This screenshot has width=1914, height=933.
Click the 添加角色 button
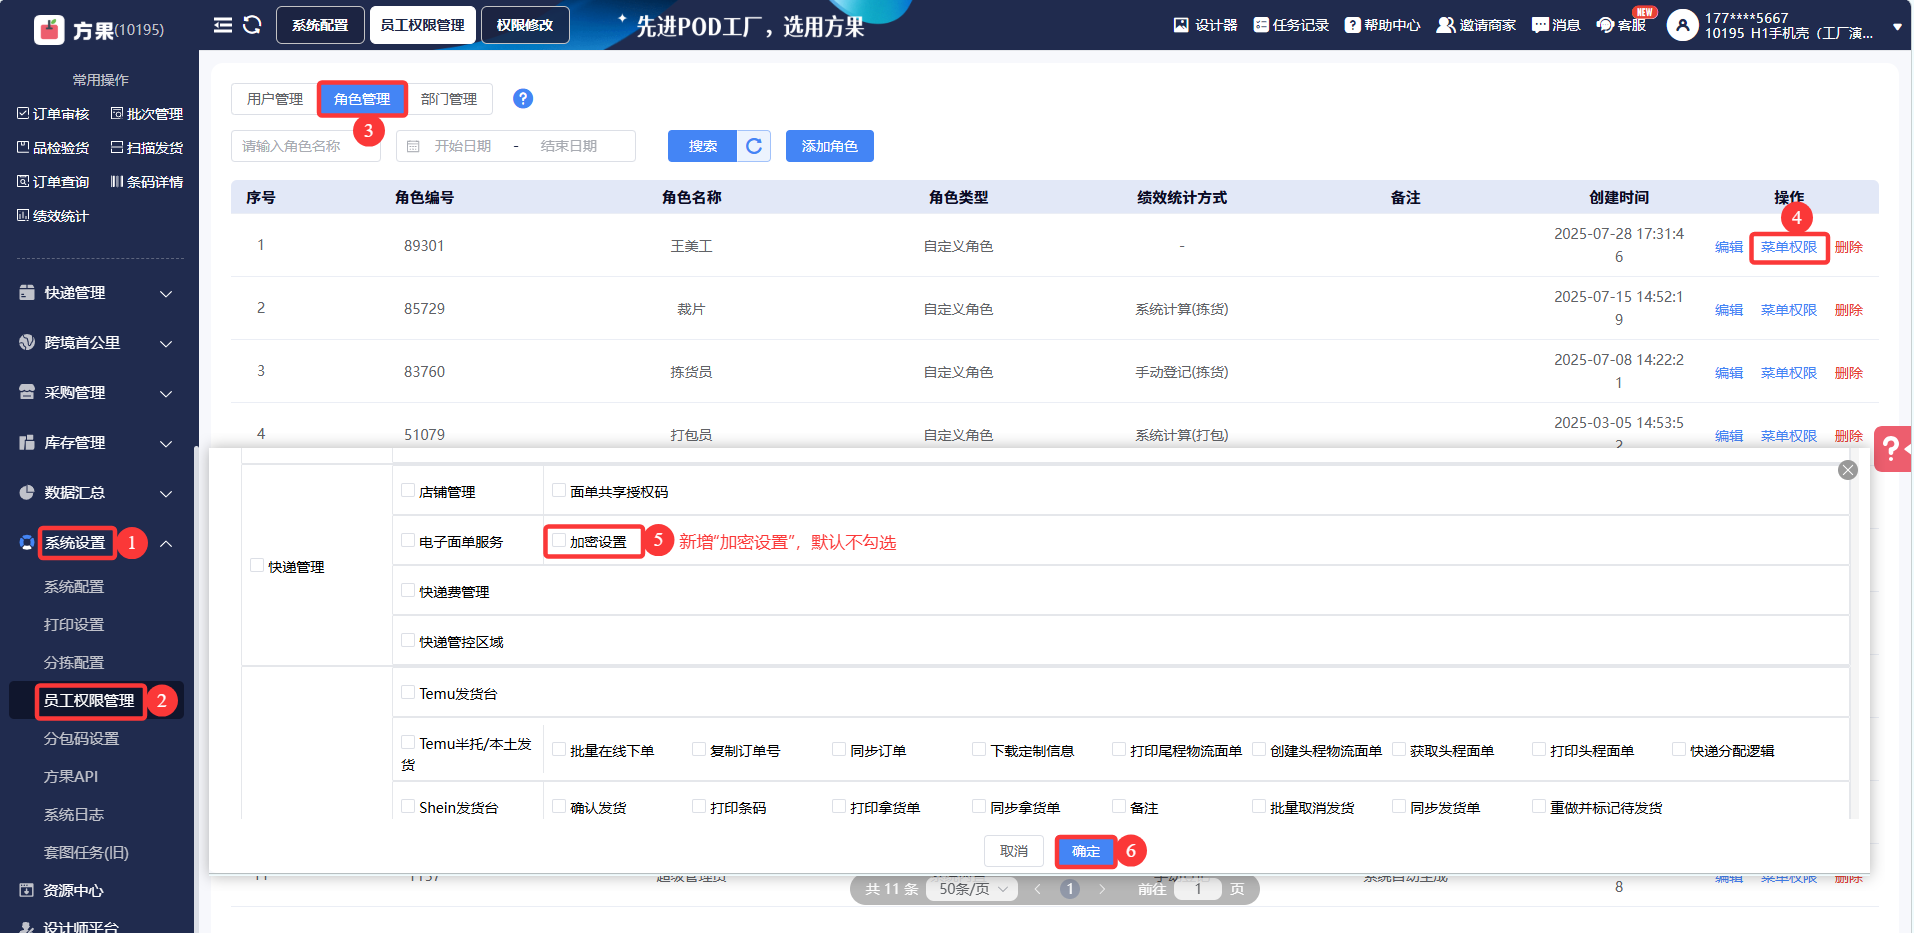[829, 146]
